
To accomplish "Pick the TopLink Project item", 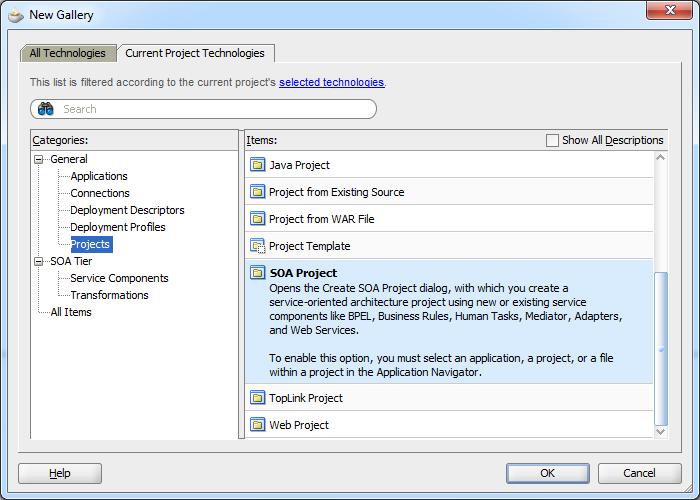I will 306,398.
